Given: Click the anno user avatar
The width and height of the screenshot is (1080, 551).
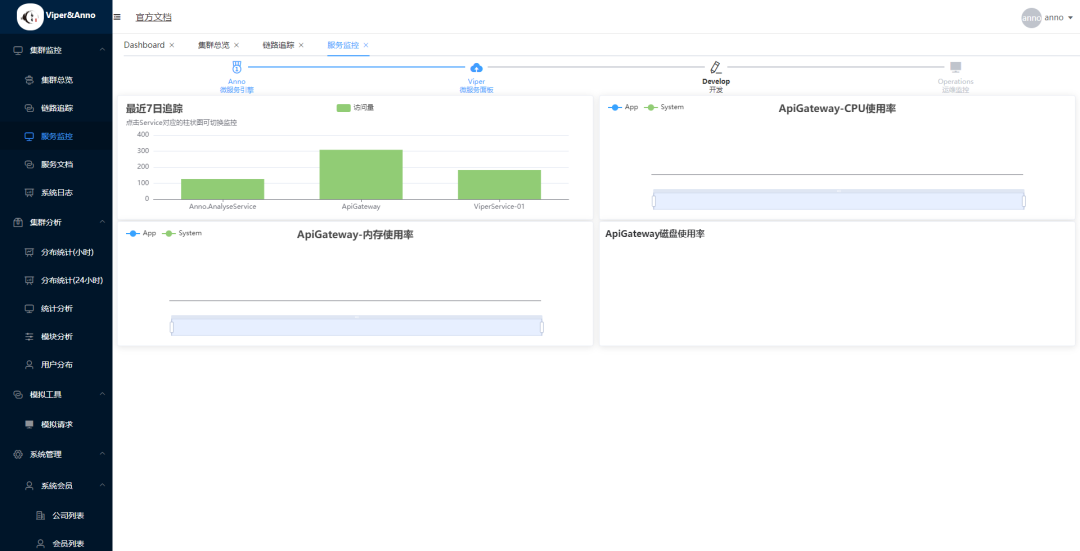Looking at the screenshot, I should [1031, 18].
